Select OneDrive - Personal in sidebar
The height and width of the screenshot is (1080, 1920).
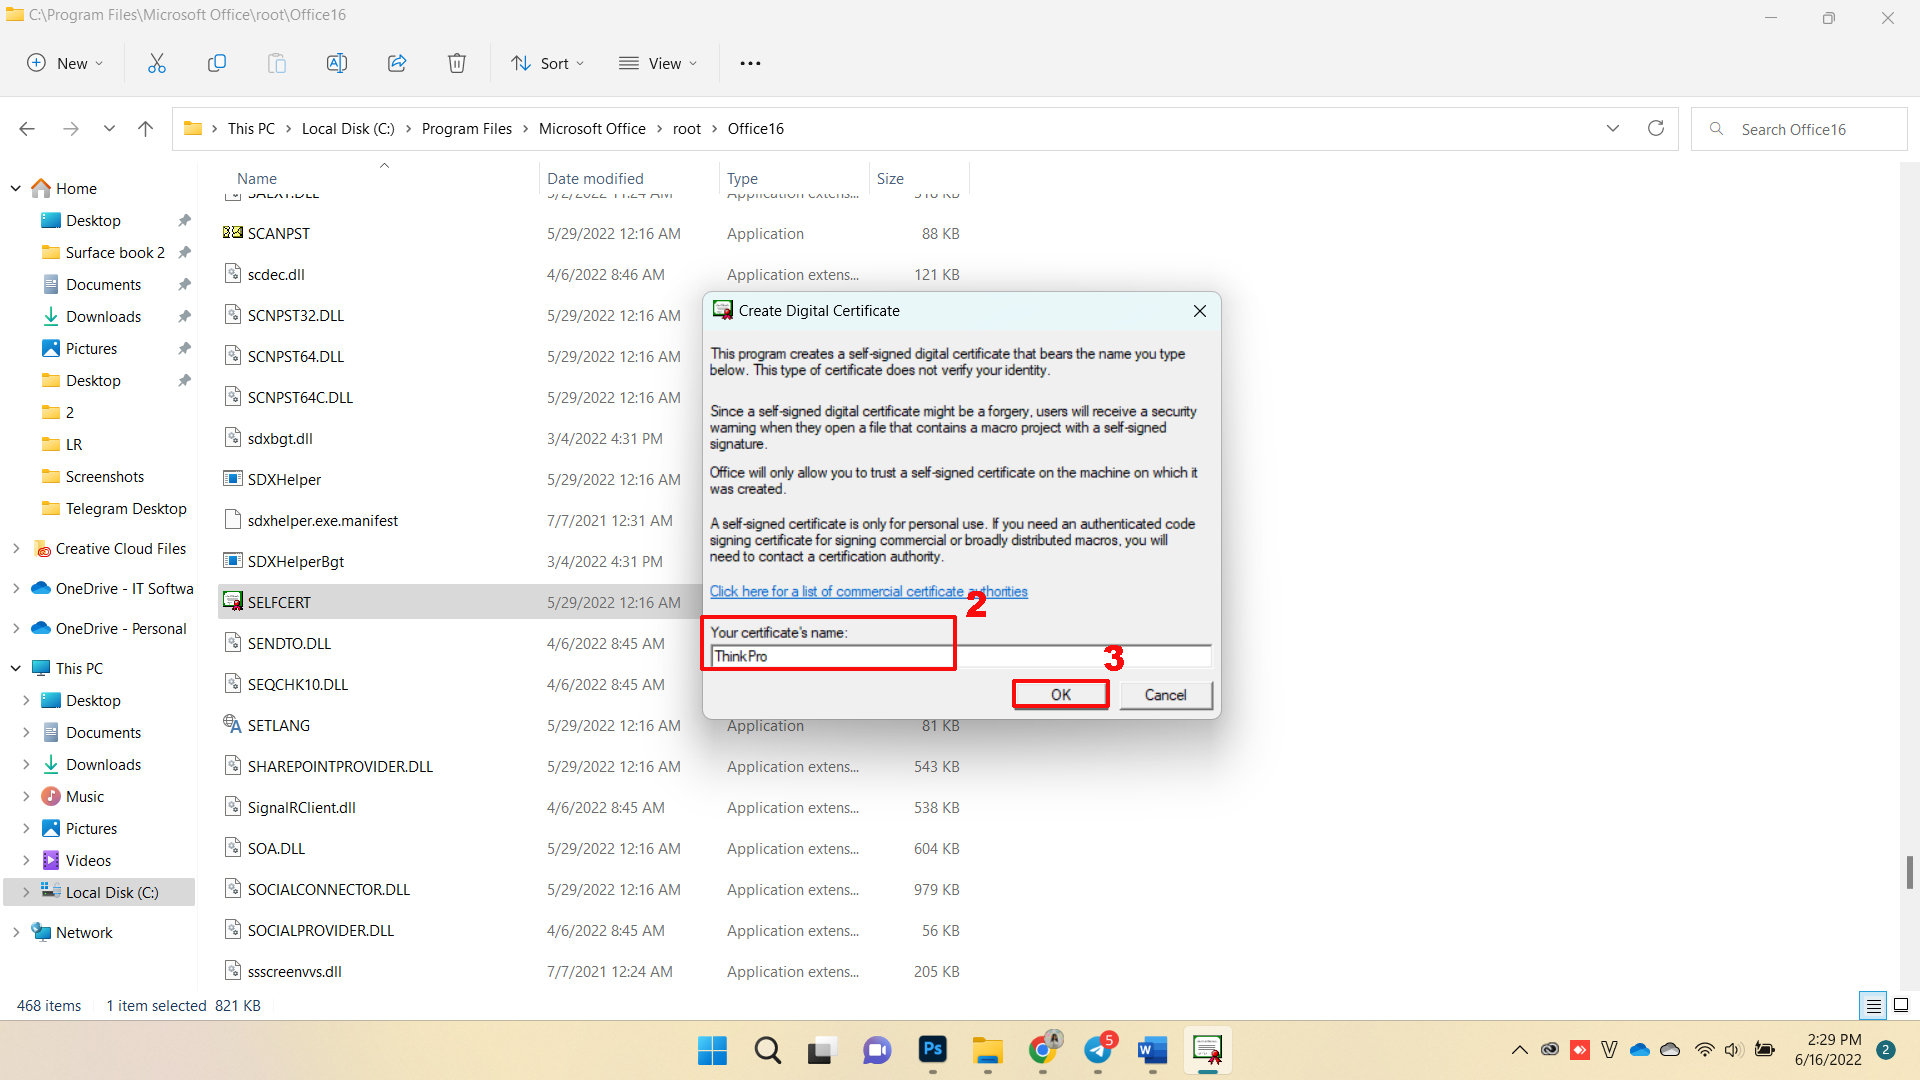pos(120,629)
